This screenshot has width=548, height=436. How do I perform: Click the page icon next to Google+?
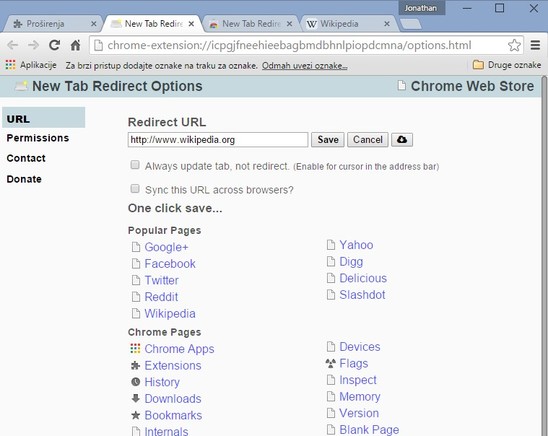[x=136, y=247]
